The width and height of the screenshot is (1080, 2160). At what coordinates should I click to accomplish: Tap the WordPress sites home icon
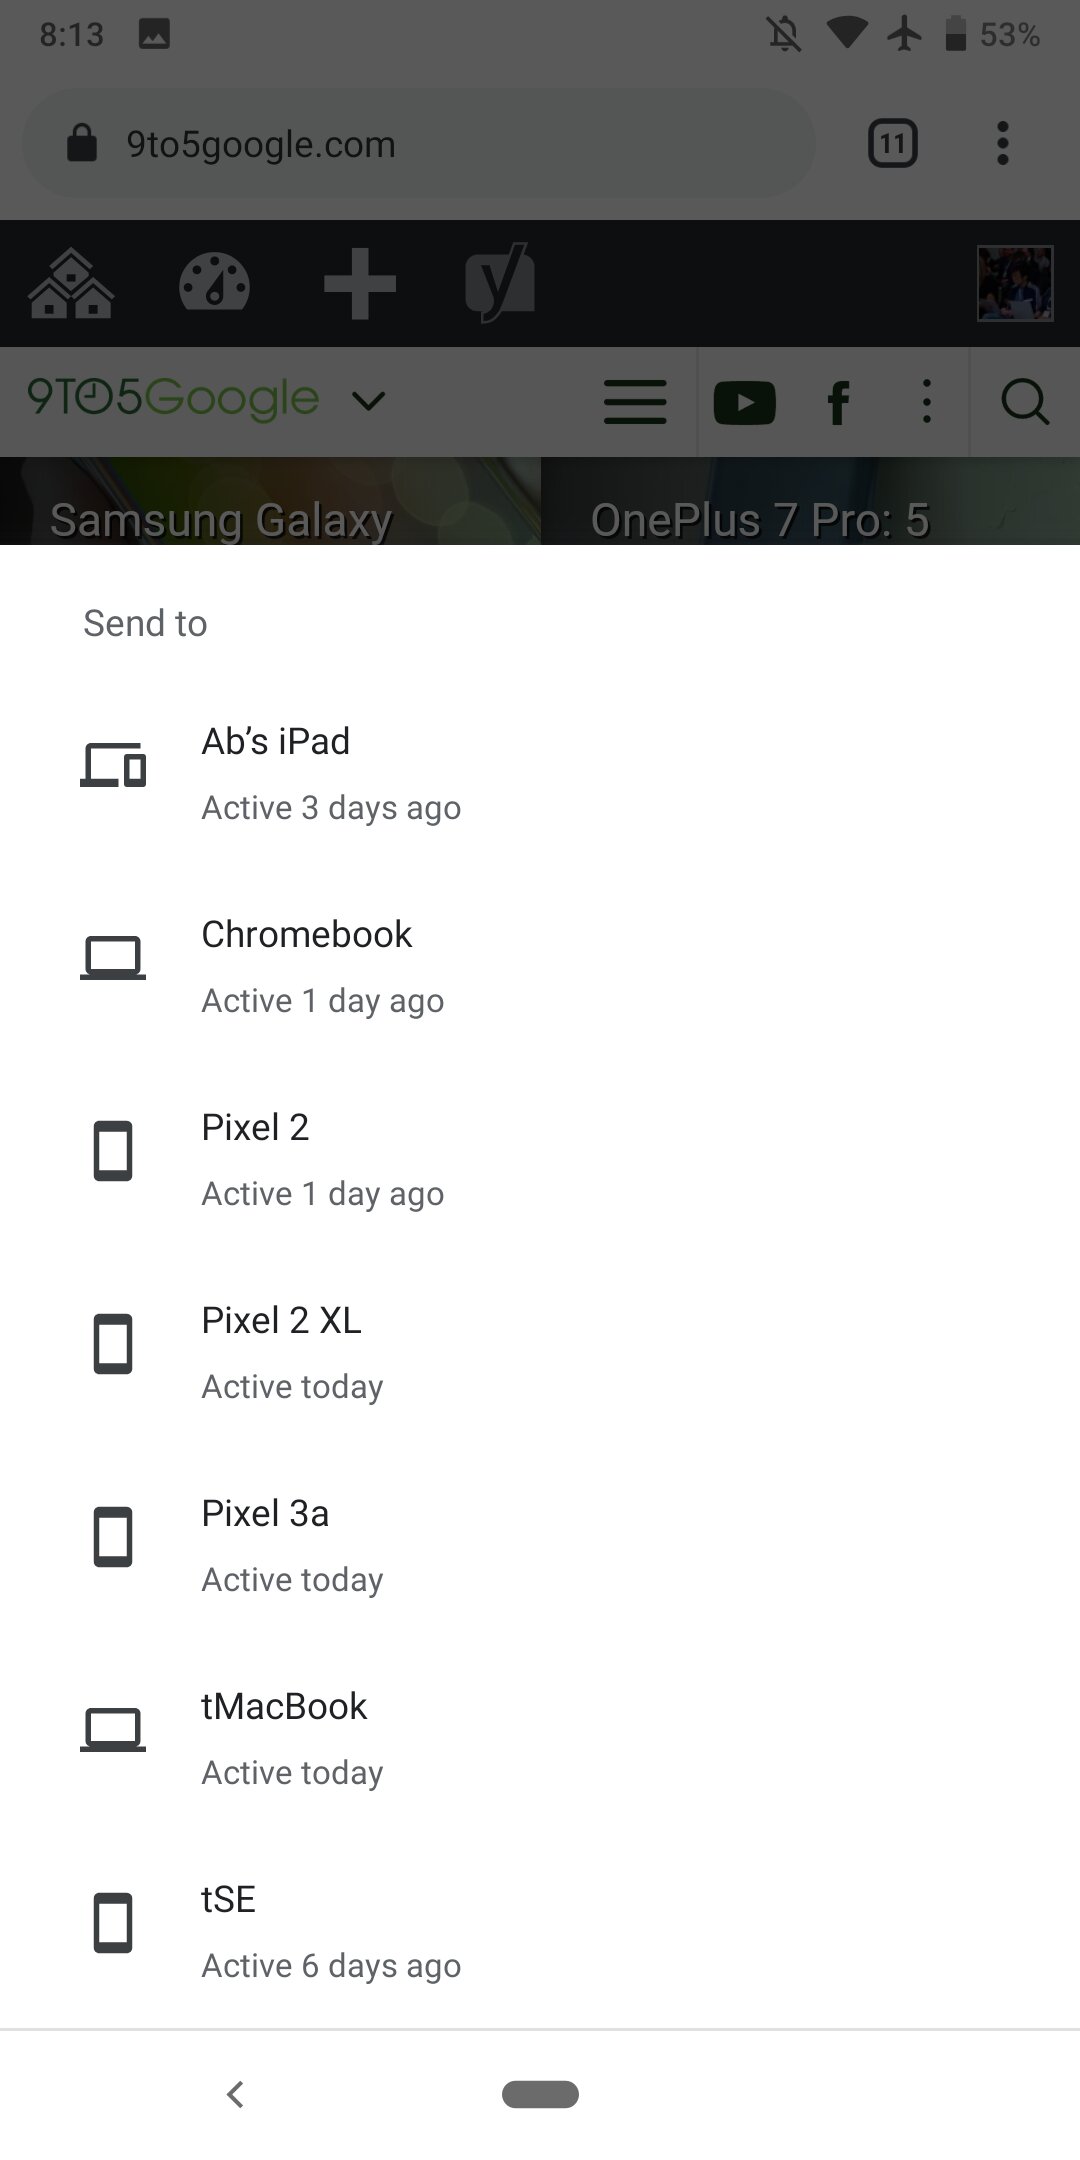[71, 283]
